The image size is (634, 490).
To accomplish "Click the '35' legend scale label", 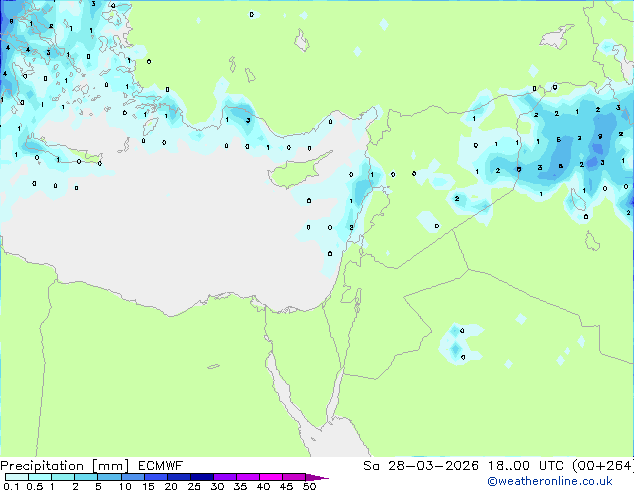I will click(240, 486).
